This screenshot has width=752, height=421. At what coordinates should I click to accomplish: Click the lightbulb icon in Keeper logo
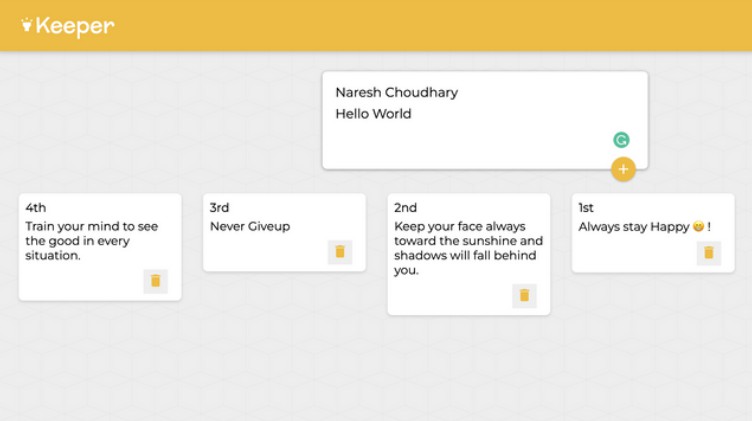click(27, 25)
